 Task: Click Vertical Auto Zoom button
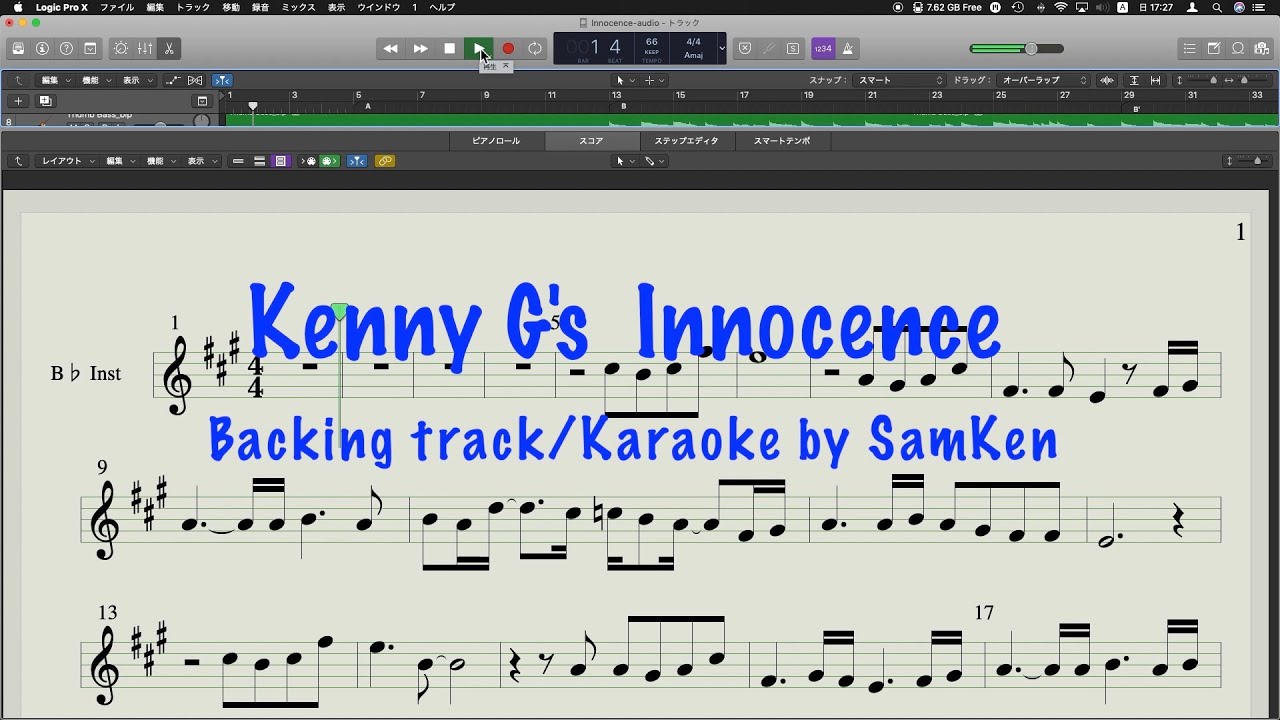click(1134, 80)
